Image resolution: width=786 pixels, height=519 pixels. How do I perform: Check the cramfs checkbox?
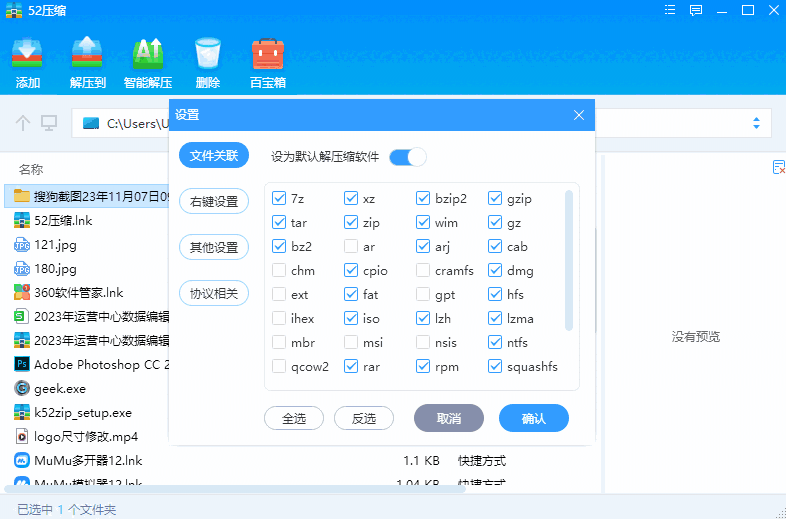coord(423,271)
